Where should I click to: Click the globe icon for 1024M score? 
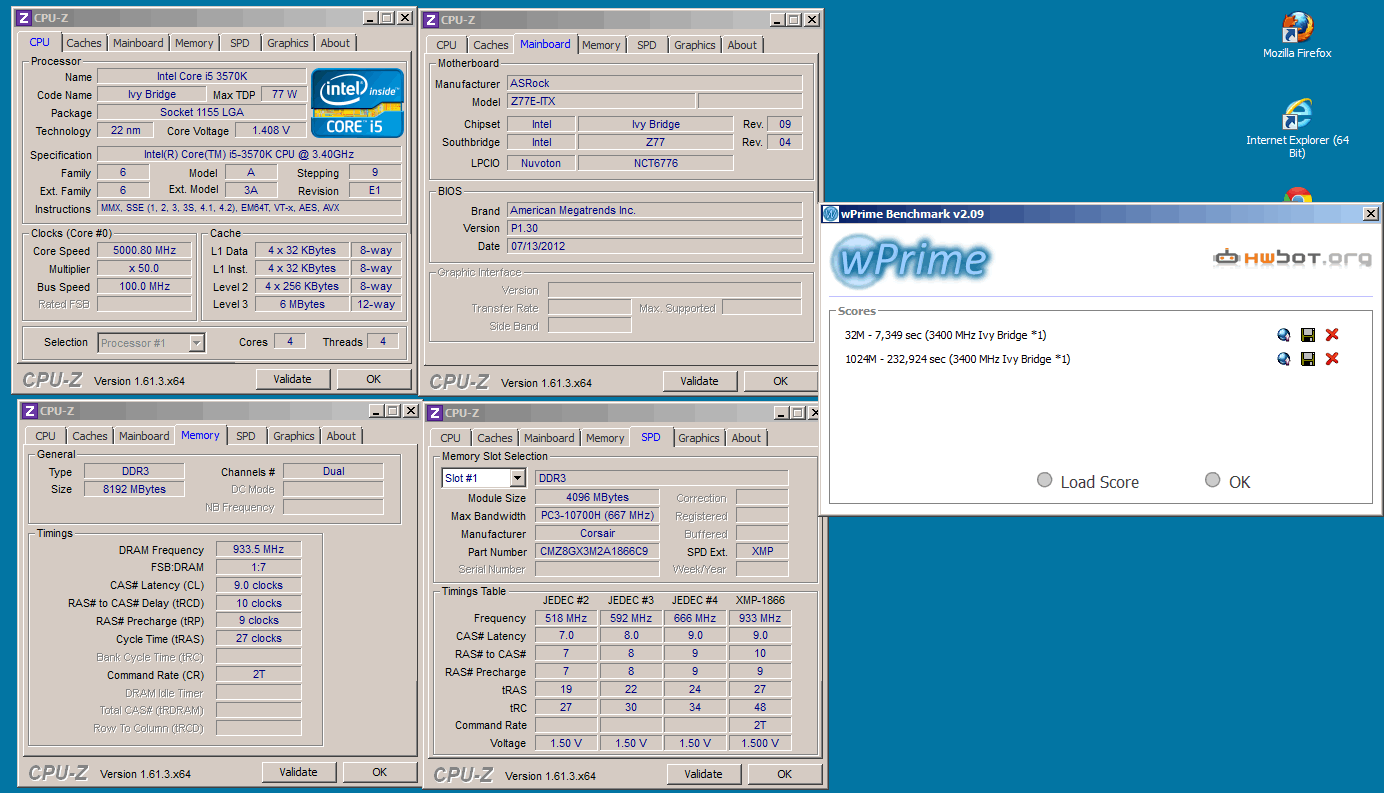[x=1284, y=359]
